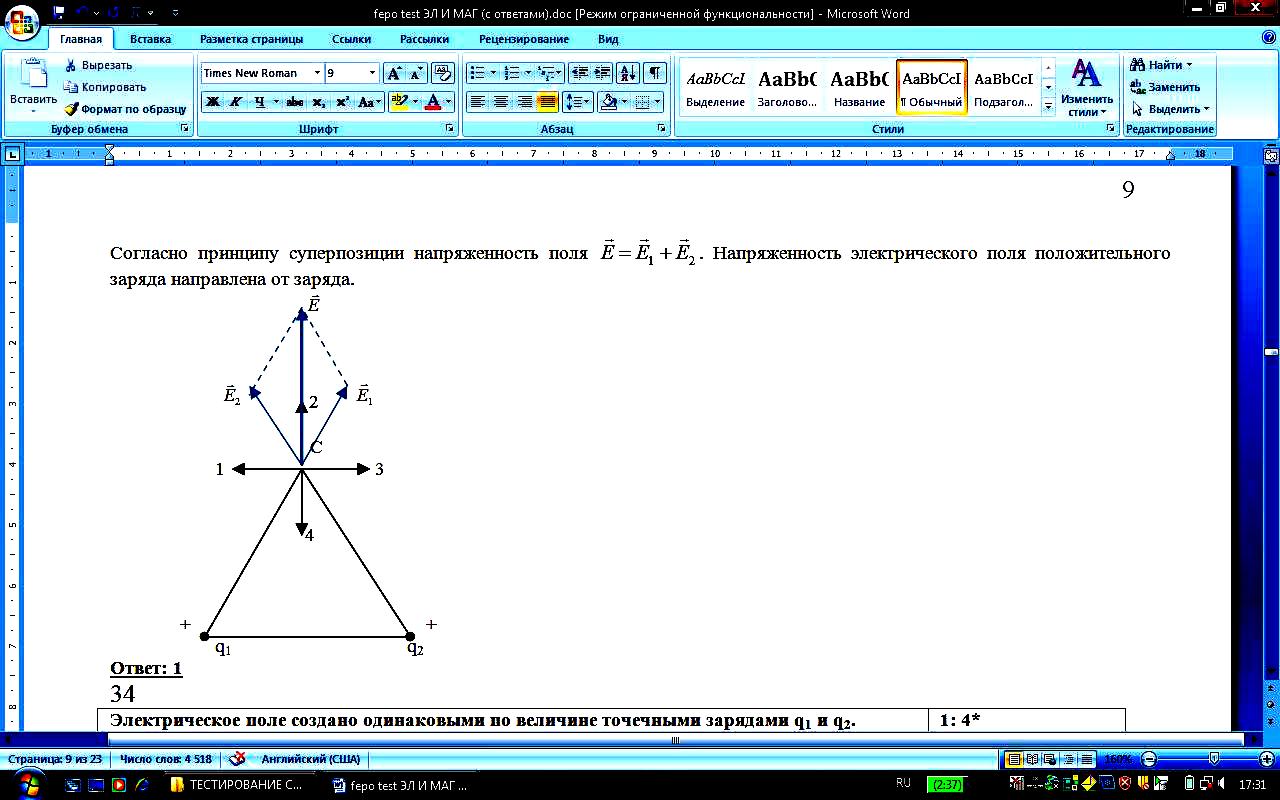This screenshot has height=800, width=1280.
Task: Center the text alignment
Action: tap(501, 102)
